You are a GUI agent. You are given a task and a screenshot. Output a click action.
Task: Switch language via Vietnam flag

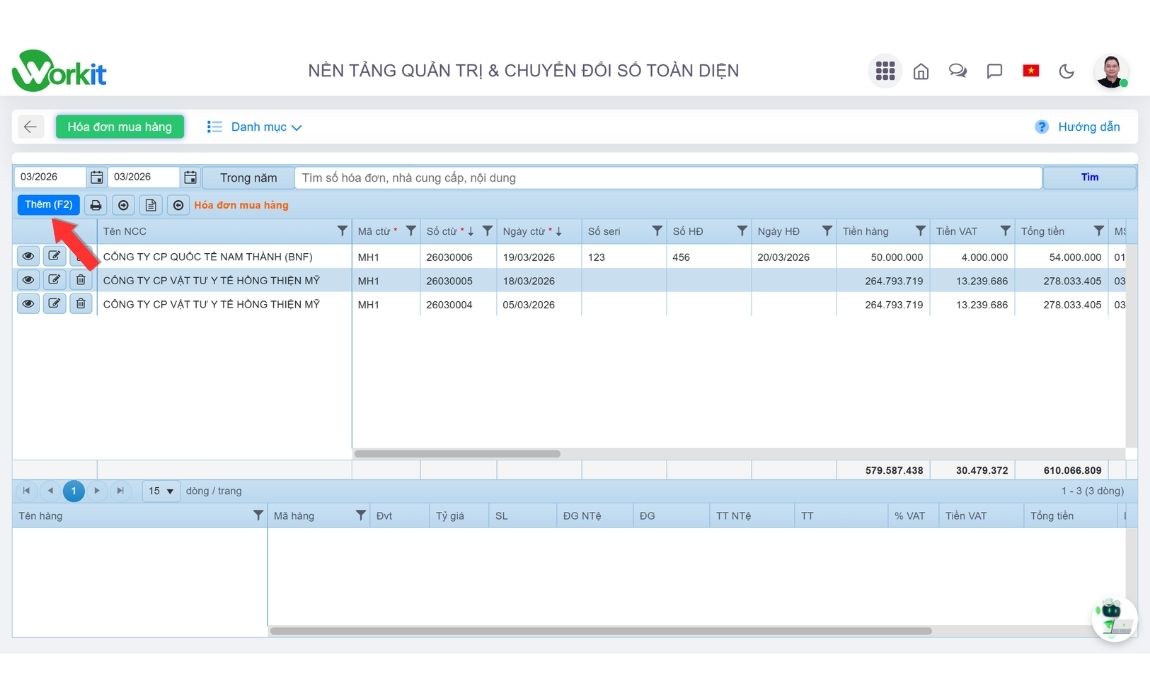(1030, 71)
